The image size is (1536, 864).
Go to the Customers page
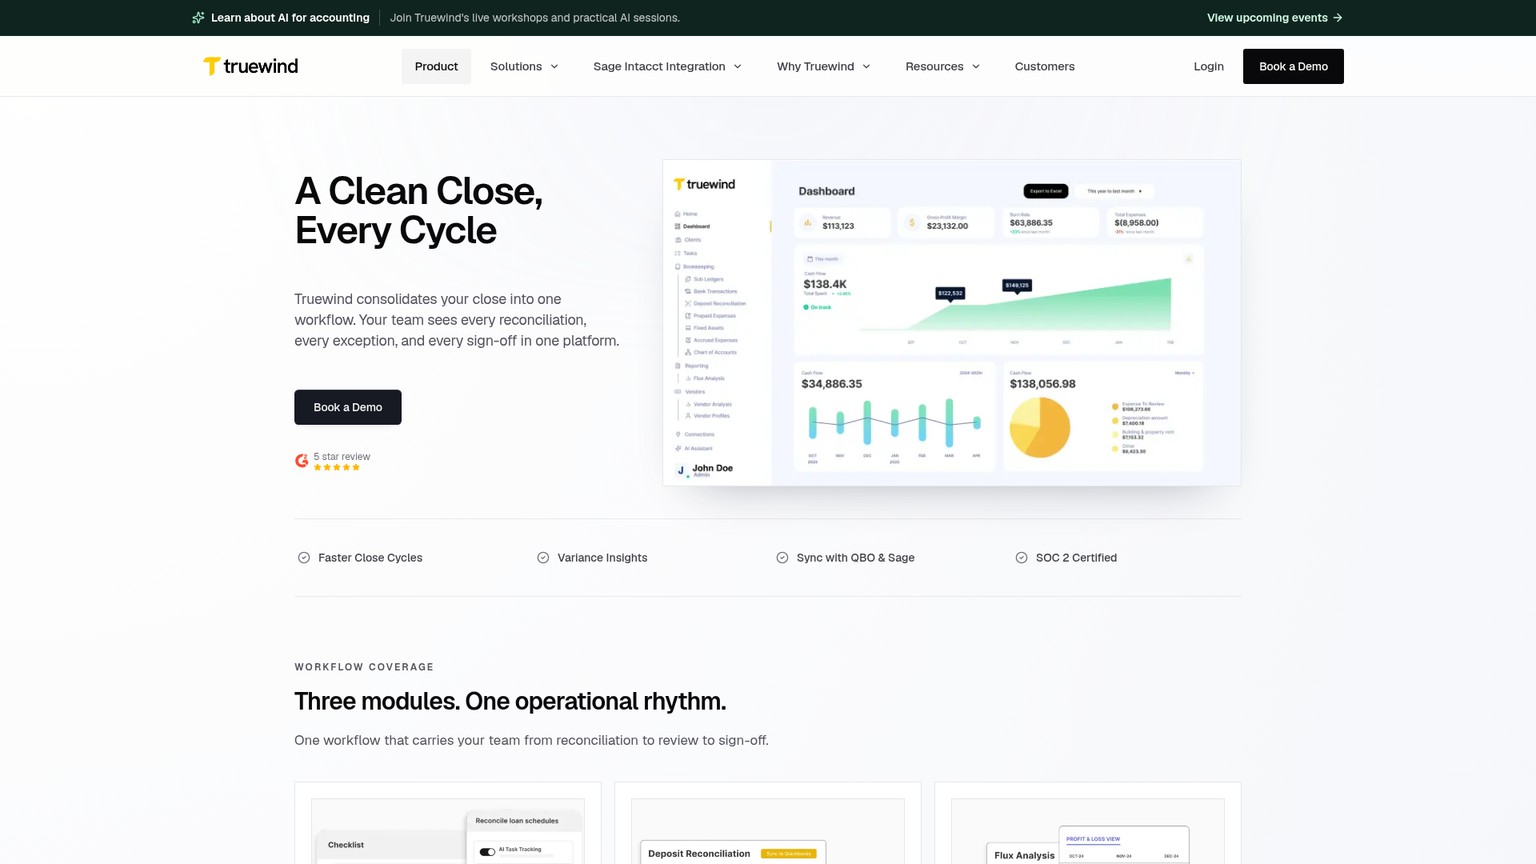pos(1045,66)
